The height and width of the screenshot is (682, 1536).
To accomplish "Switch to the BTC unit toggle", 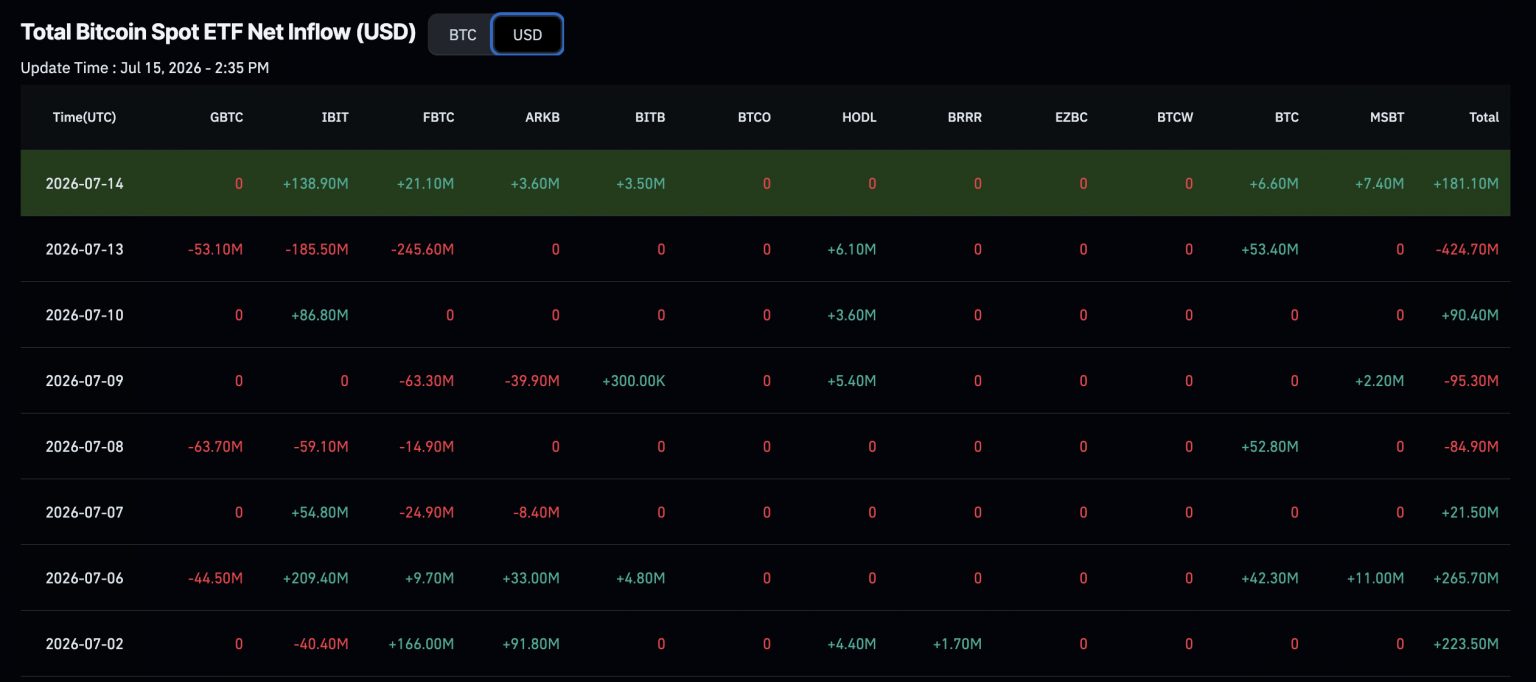I will click(462, 35).
